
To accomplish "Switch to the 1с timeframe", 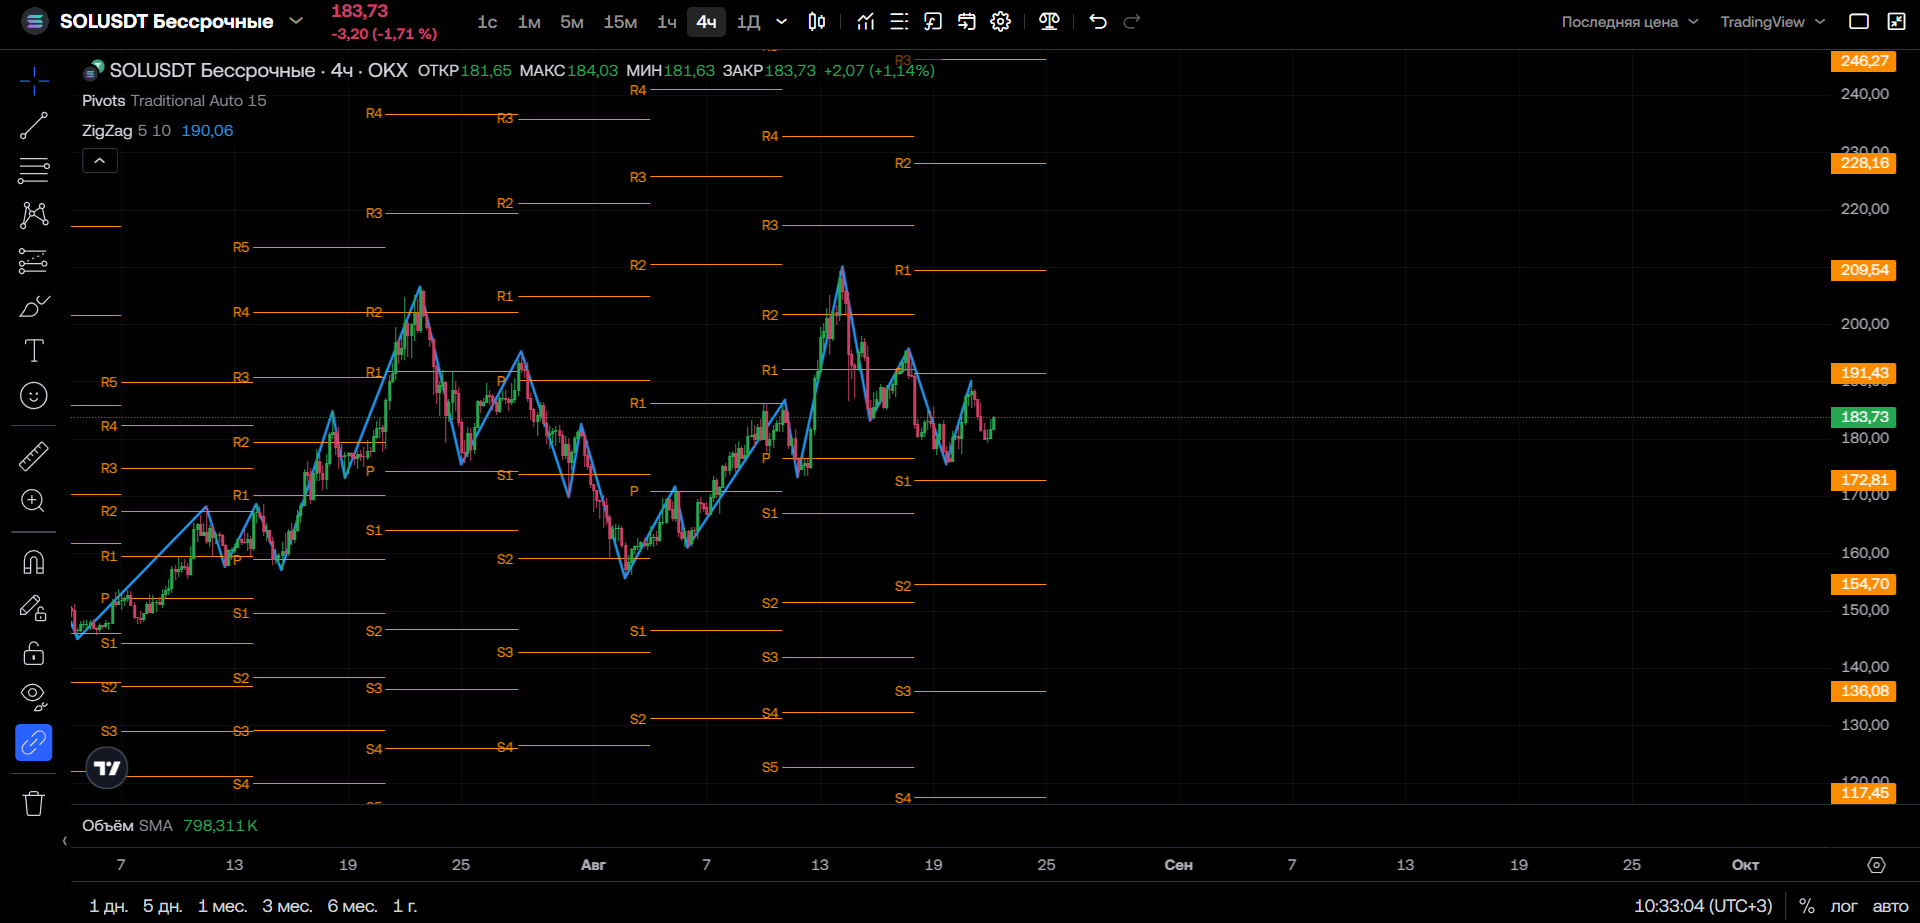I will point(487,22).
